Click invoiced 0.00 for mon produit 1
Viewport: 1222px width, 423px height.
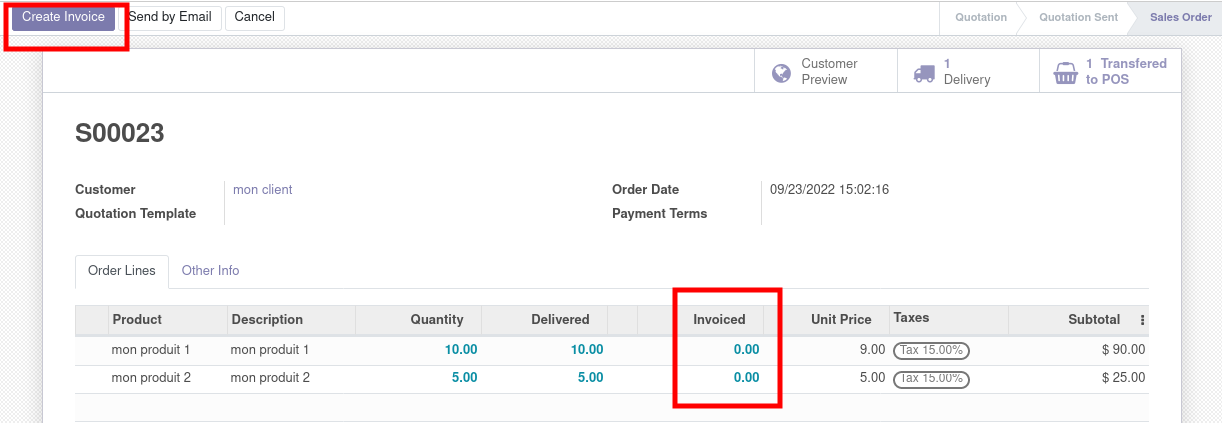point(747,350)
